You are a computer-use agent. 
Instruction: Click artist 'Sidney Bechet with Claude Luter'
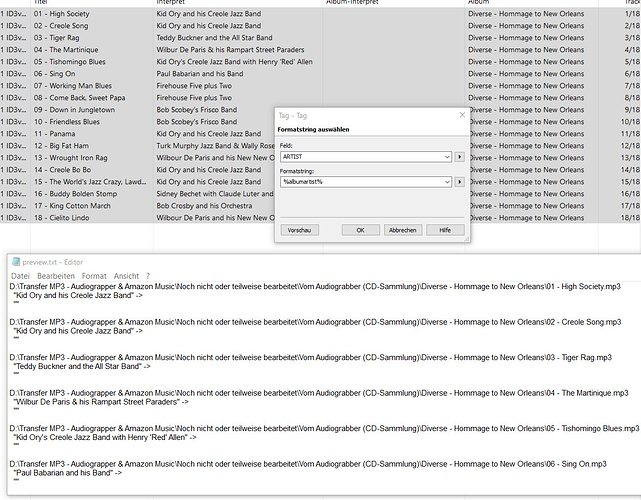[x=215, y=194]
